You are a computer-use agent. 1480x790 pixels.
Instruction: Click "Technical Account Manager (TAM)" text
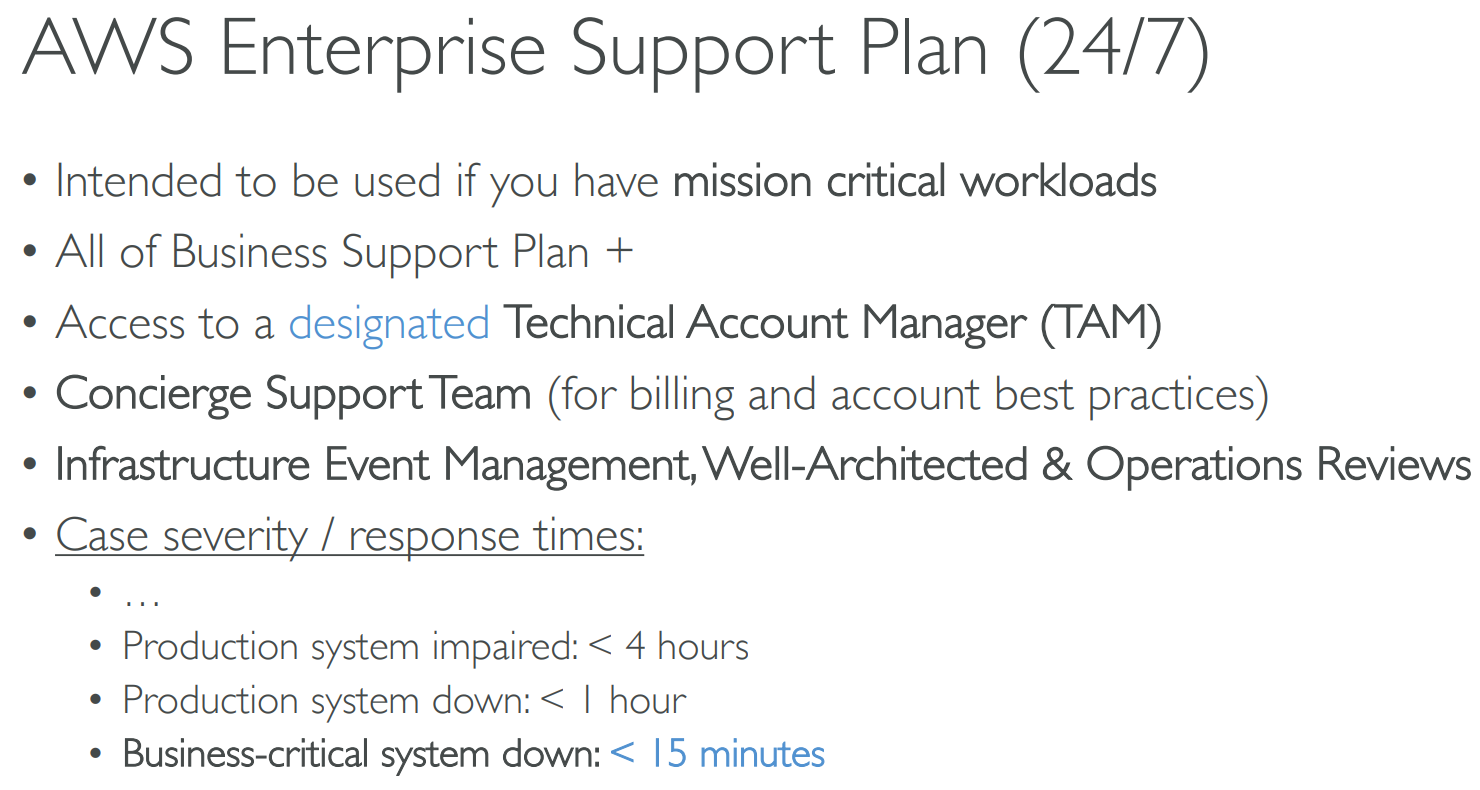pos(831,323)
